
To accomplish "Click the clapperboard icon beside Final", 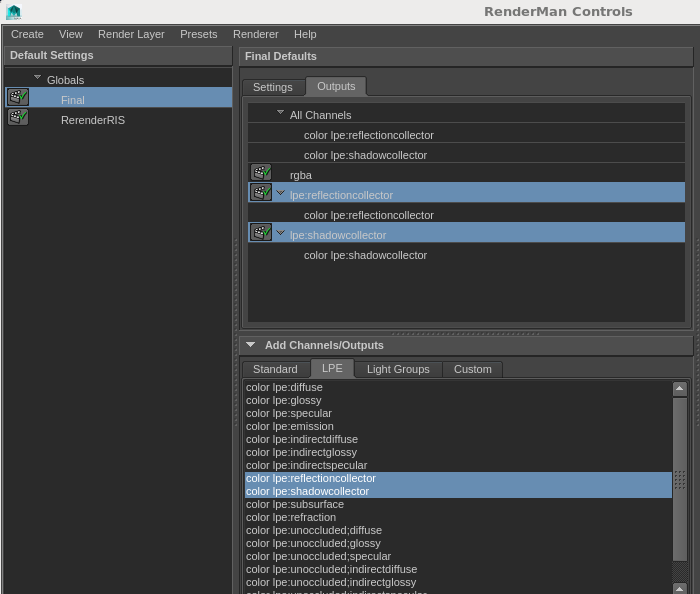I will pyautogui.click(x=18, y=97).
